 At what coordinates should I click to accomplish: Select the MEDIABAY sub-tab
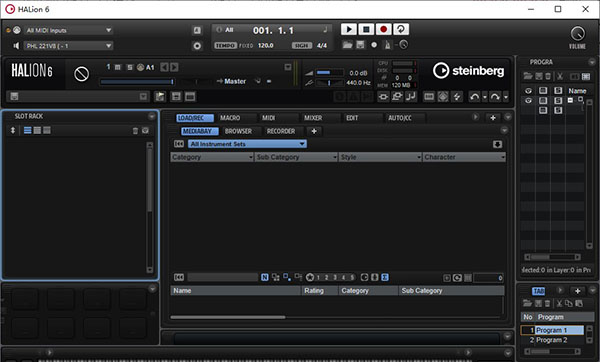(x=200, y=131)
